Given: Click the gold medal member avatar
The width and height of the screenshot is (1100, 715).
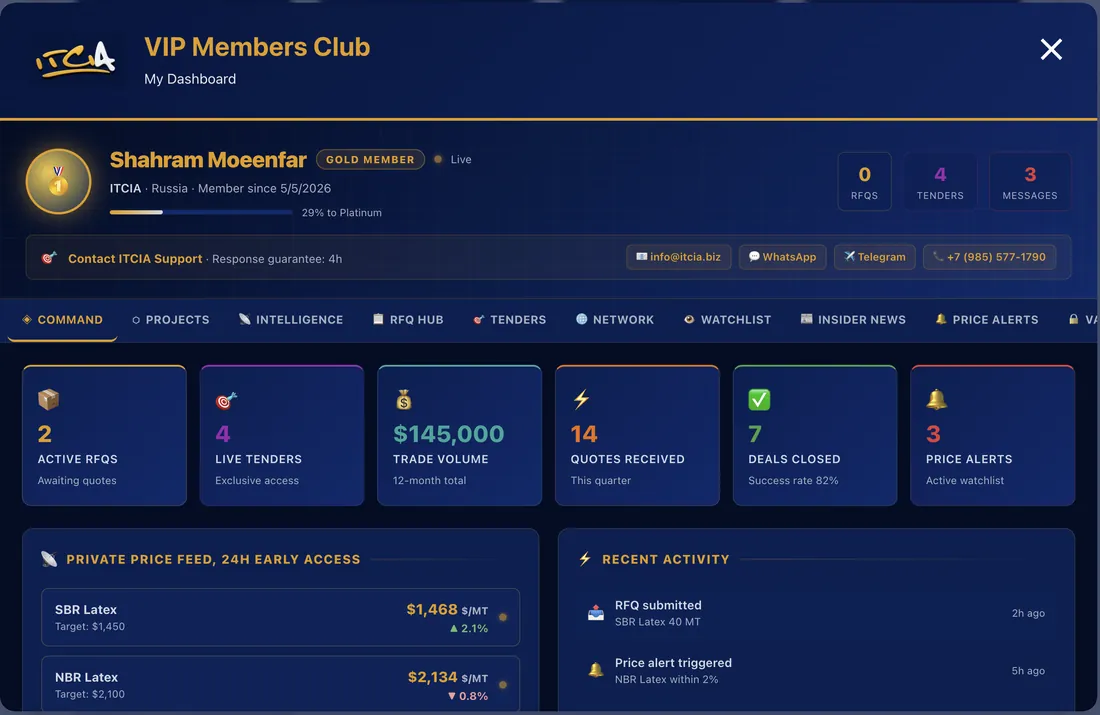Looking at the screenshot, I should (58, 181).
